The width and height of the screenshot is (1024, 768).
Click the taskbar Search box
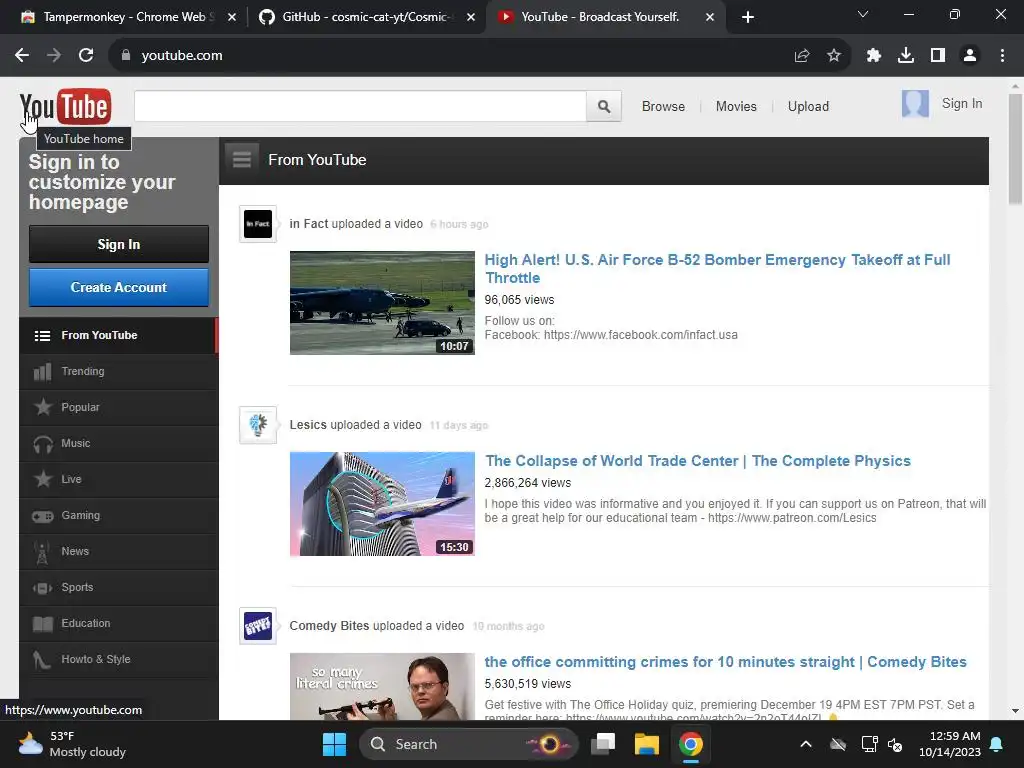click(469, 744)
